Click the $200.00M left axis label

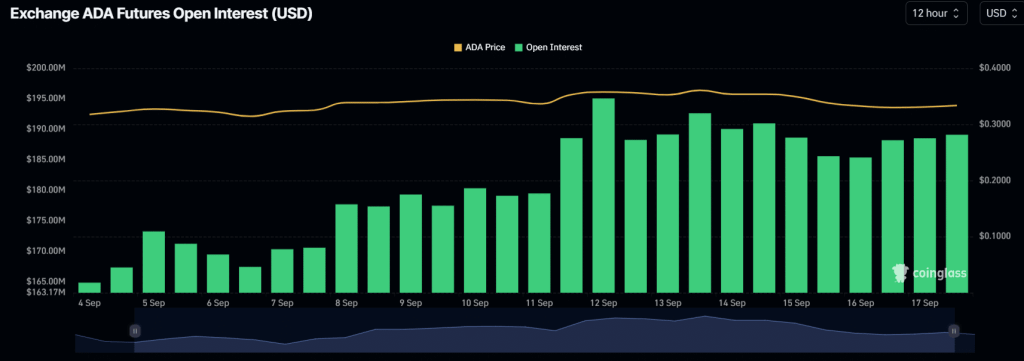tap(47, 68)
